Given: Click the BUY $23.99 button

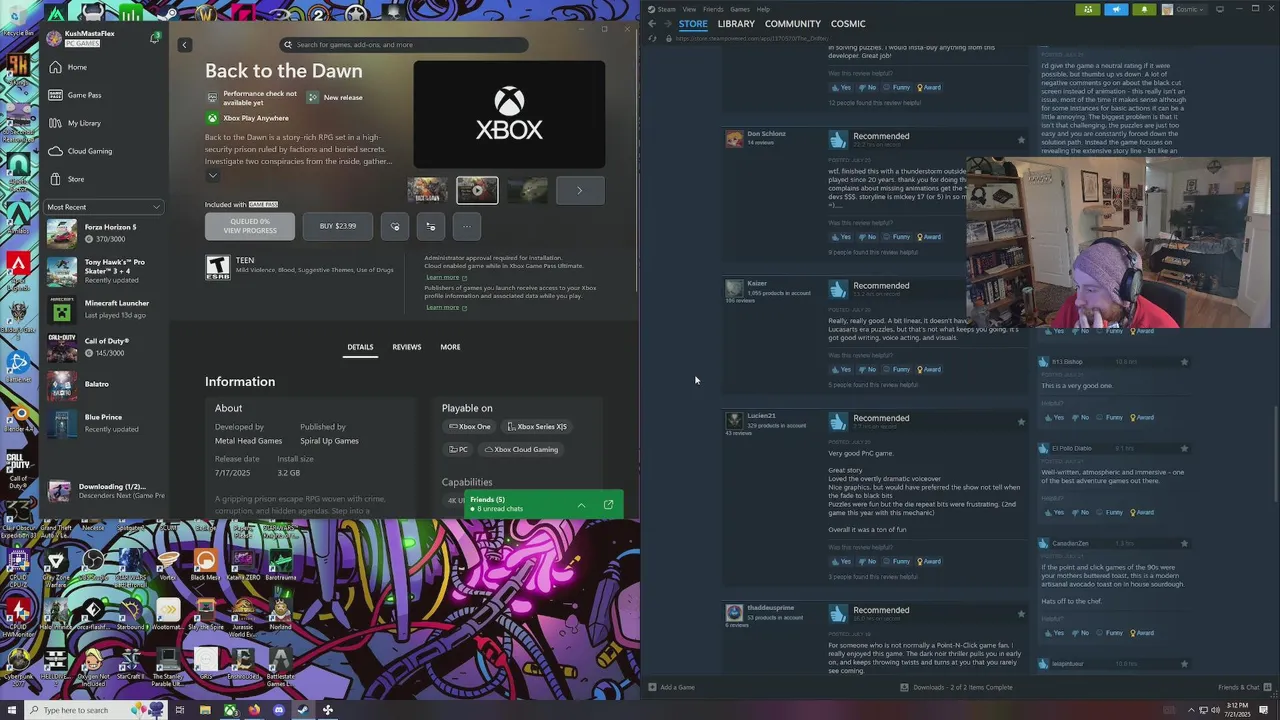Looking at the screenshot, I should click(338, 226).
